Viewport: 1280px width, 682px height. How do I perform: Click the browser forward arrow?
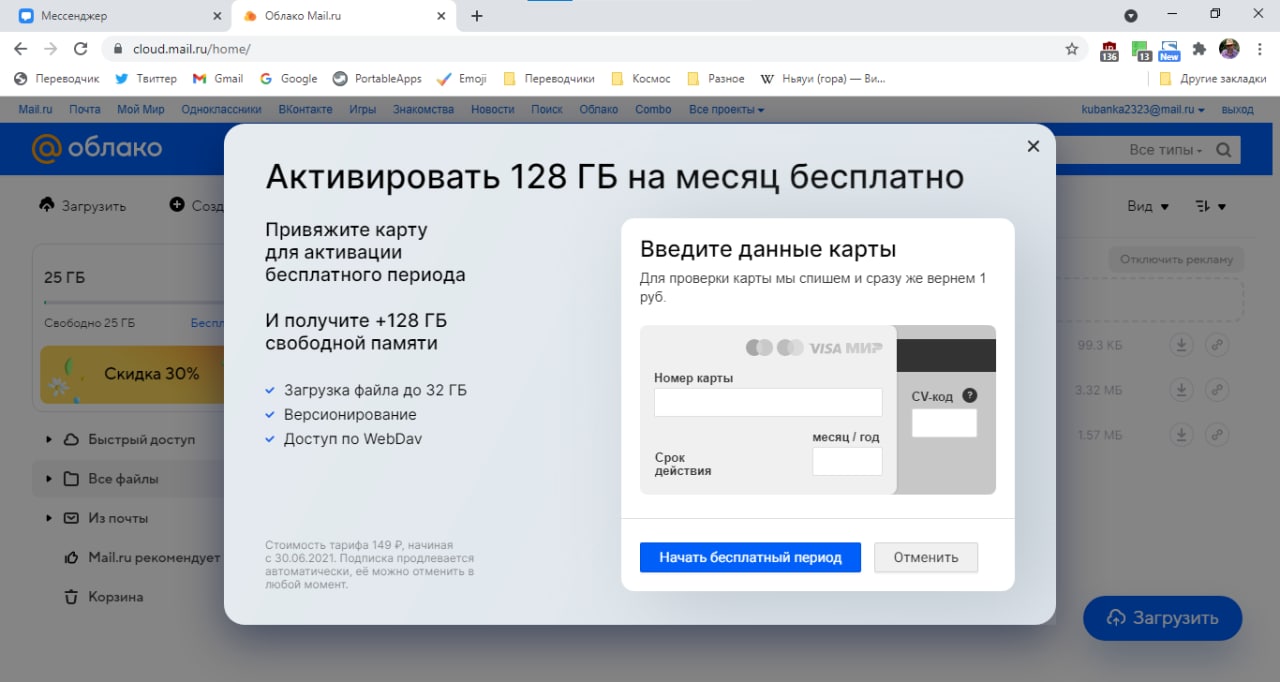[51, 49]
